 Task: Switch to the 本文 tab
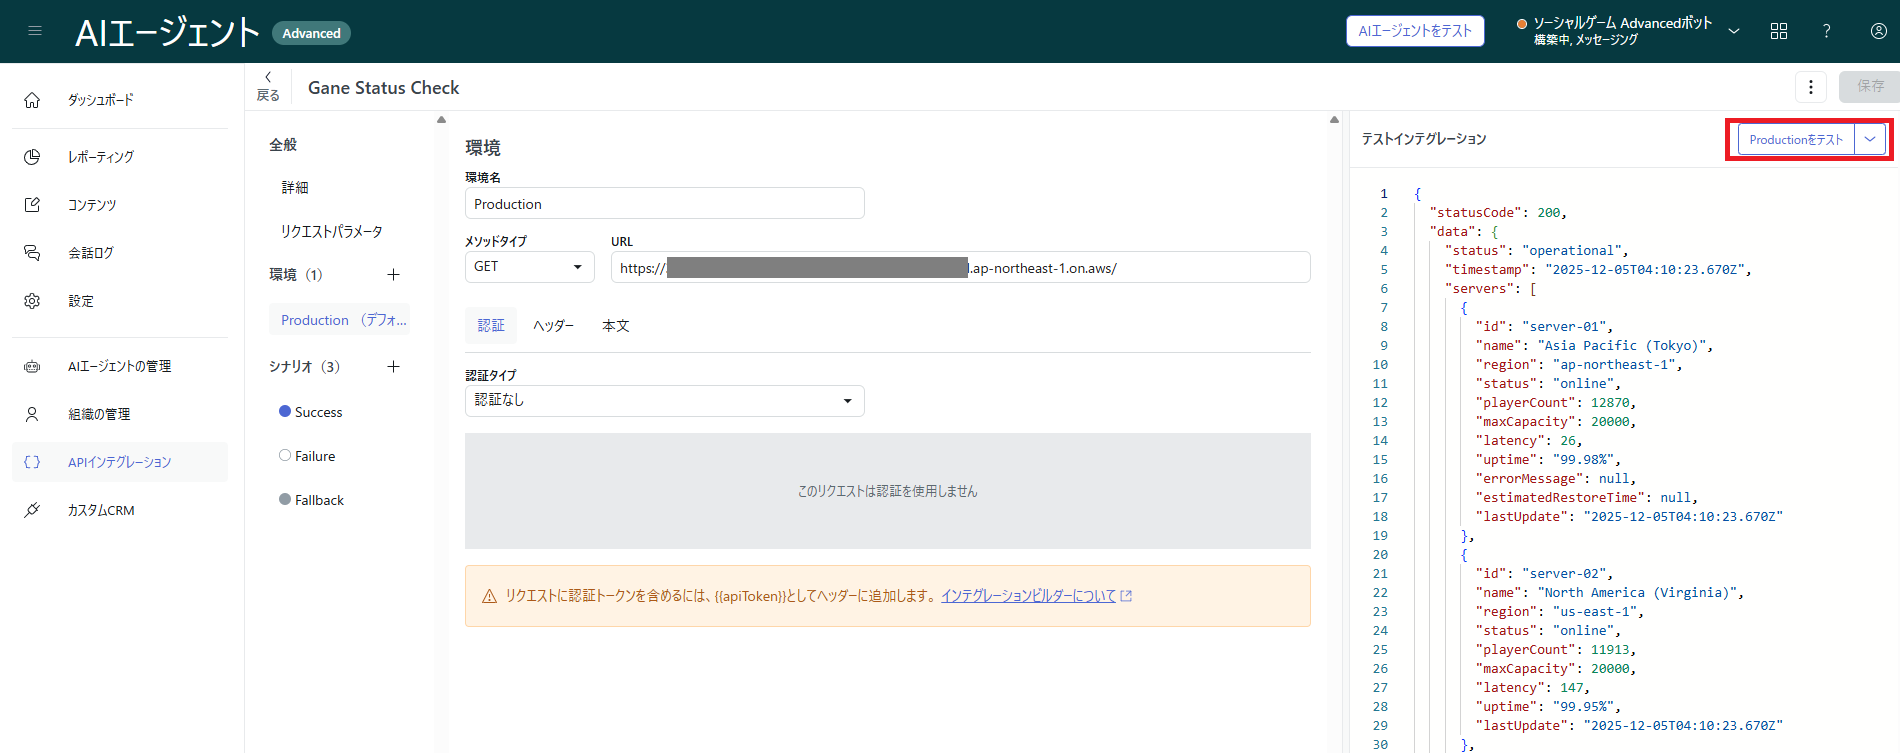click(616, 326)
